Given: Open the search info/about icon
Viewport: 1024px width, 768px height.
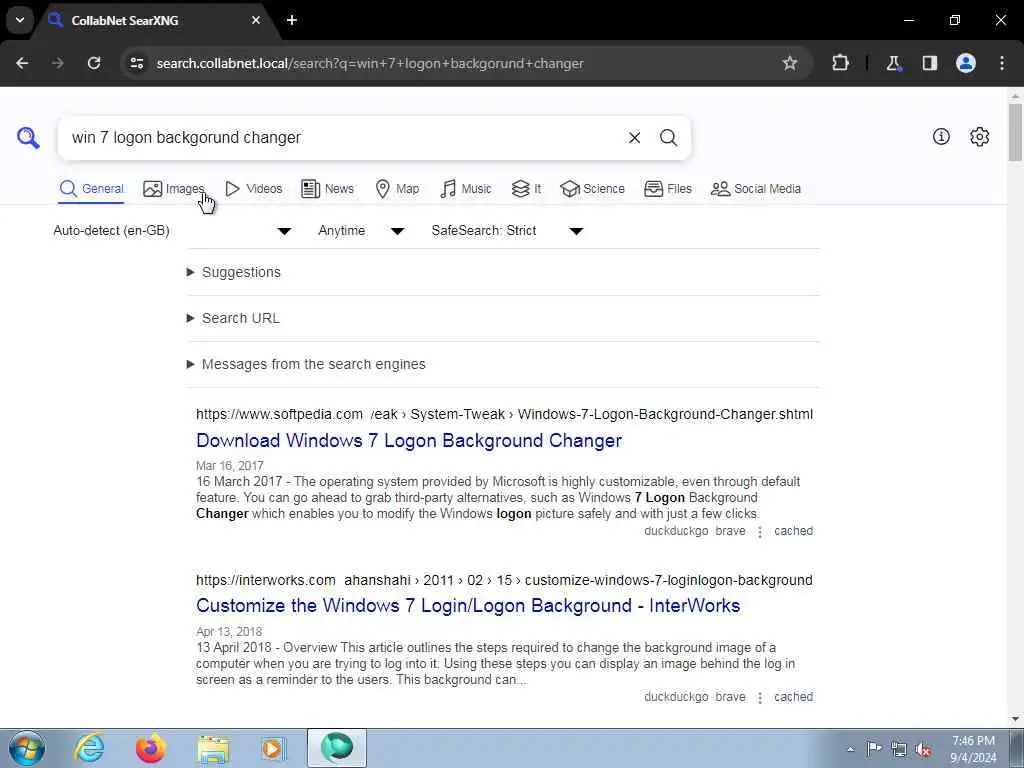Looking at the screenshot, I should pyautogui.click(x=941, y=136).
